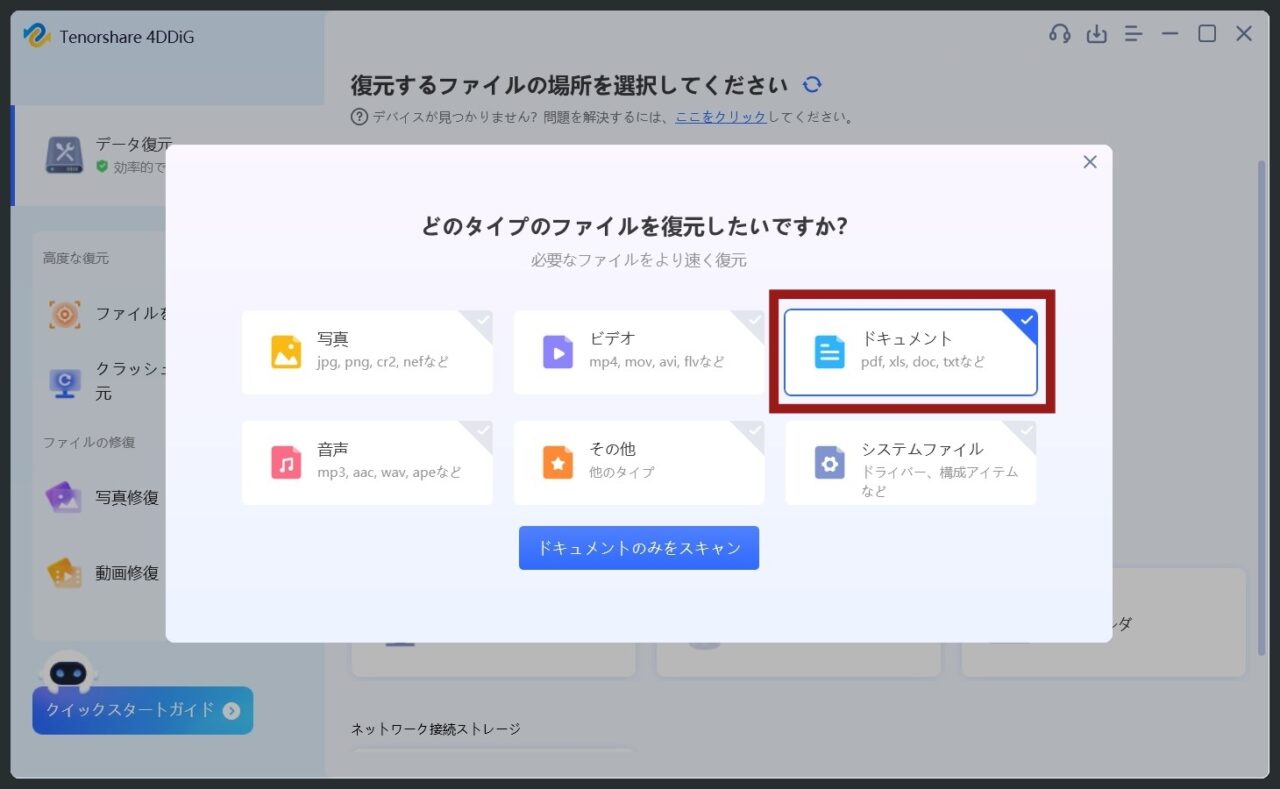Screen dimensions: 1280x789
Task: Select the 音声 audio file type card
Action: [367, 462]
